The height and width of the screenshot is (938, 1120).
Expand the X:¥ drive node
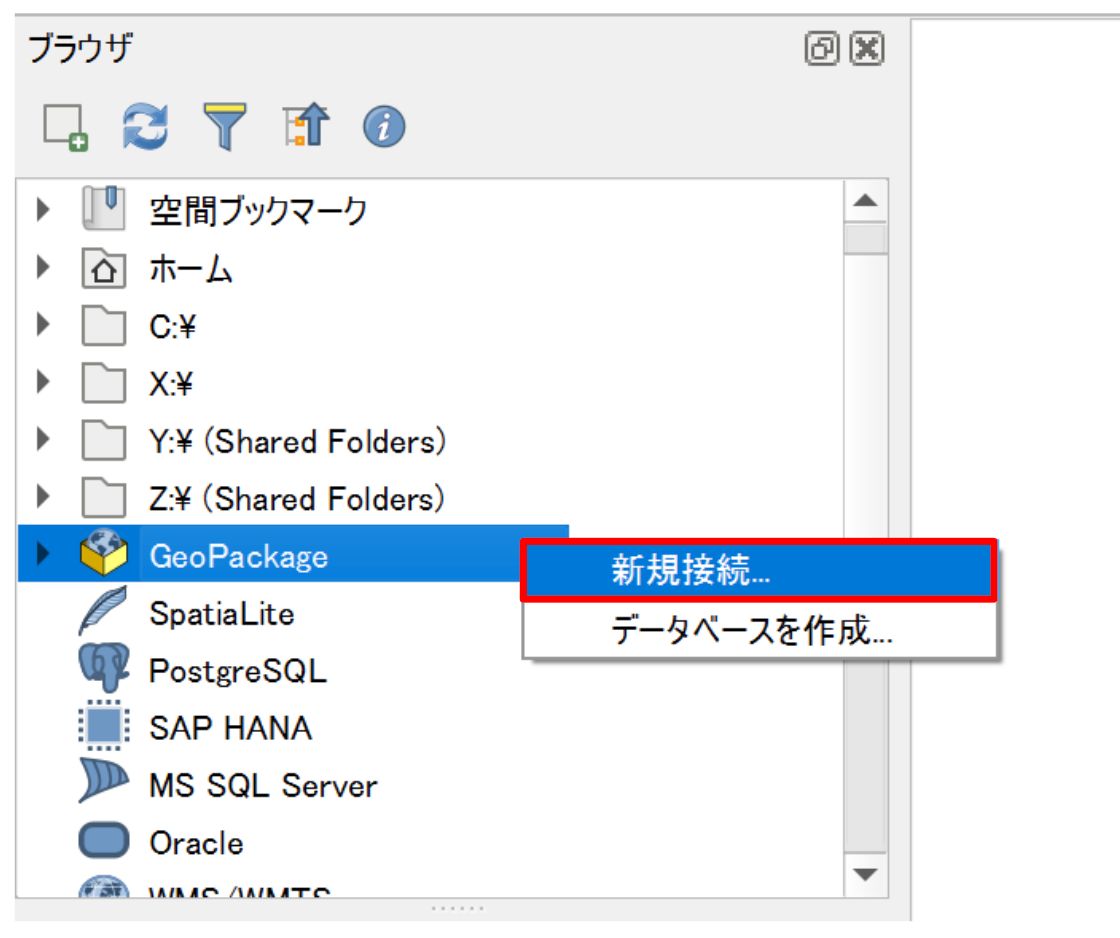43,381
